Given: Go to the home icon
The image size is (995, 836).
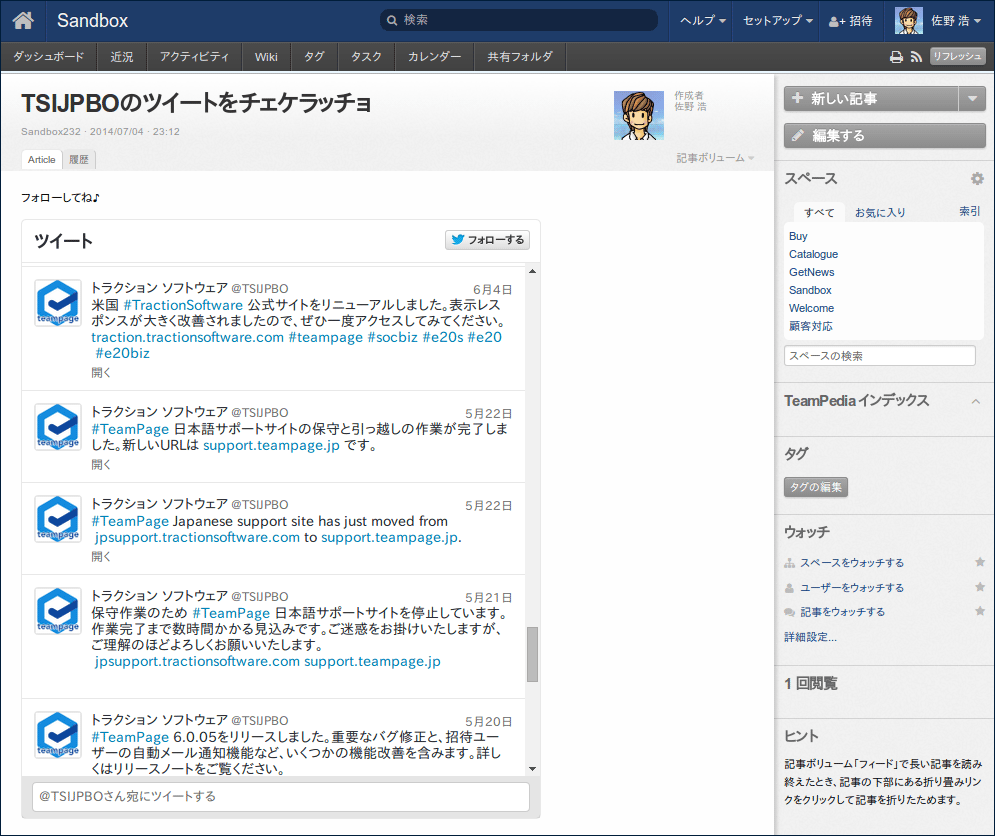Looking at the screenshot, I should point(23,20).
